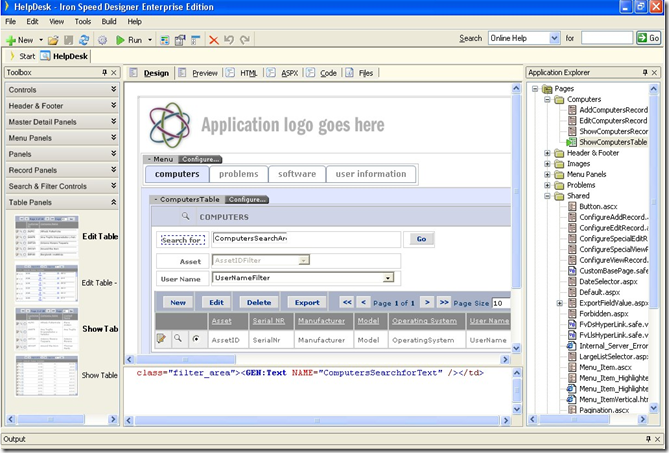This screenshot has height=453, width=669.
Task: Click the open folder toolbar icon
Action: point(52,40)
